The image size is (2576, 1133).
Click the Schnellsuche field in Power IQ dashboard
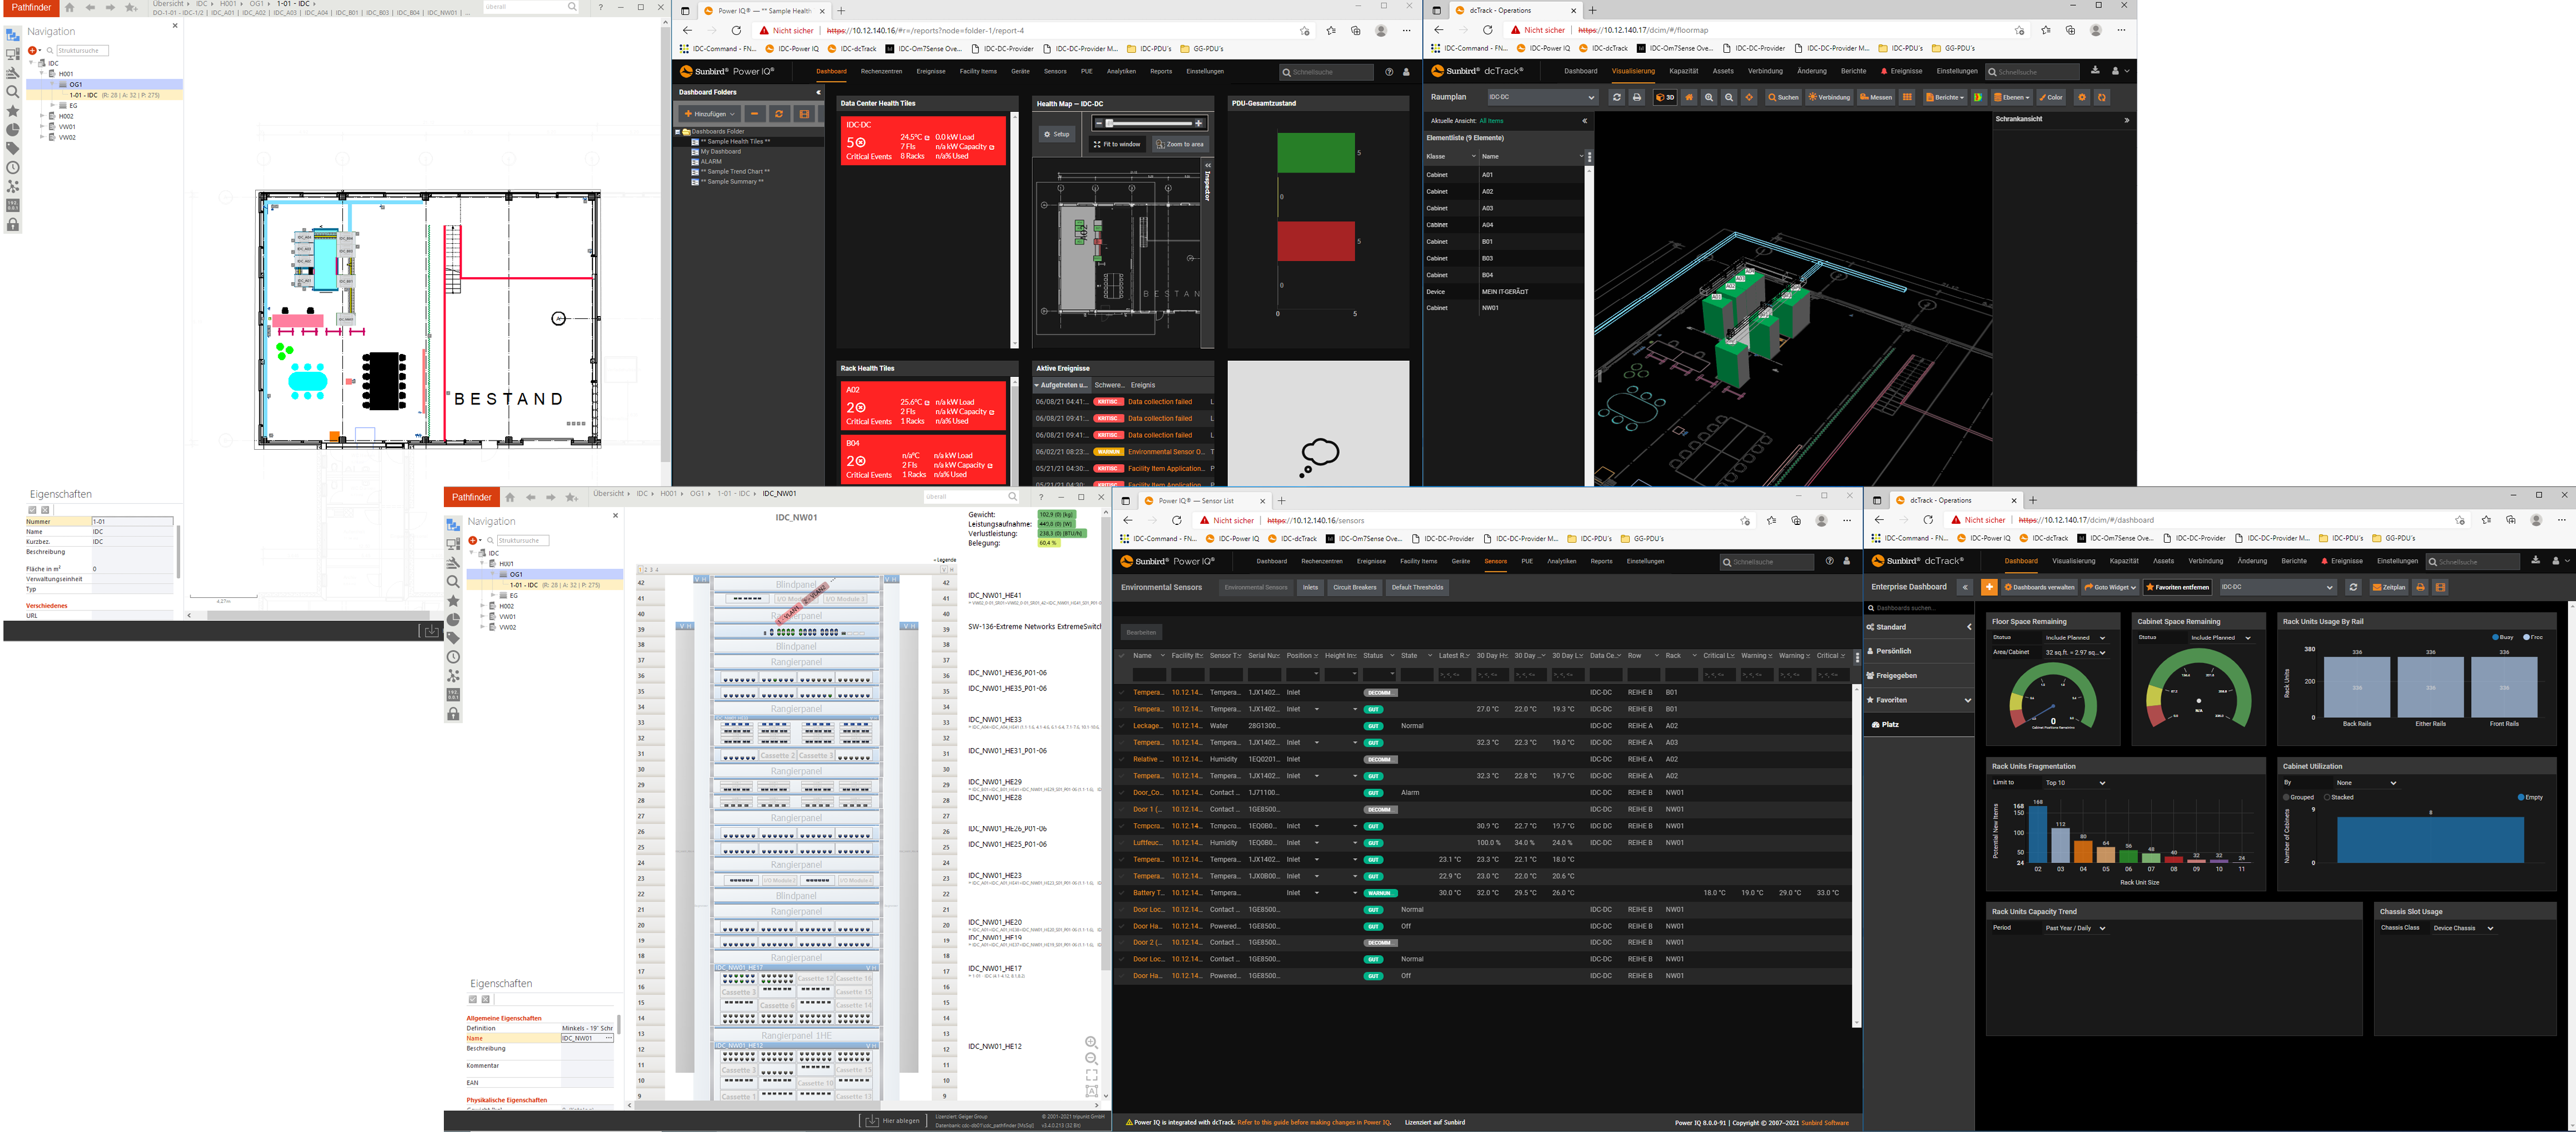(x=1327, y=72)
